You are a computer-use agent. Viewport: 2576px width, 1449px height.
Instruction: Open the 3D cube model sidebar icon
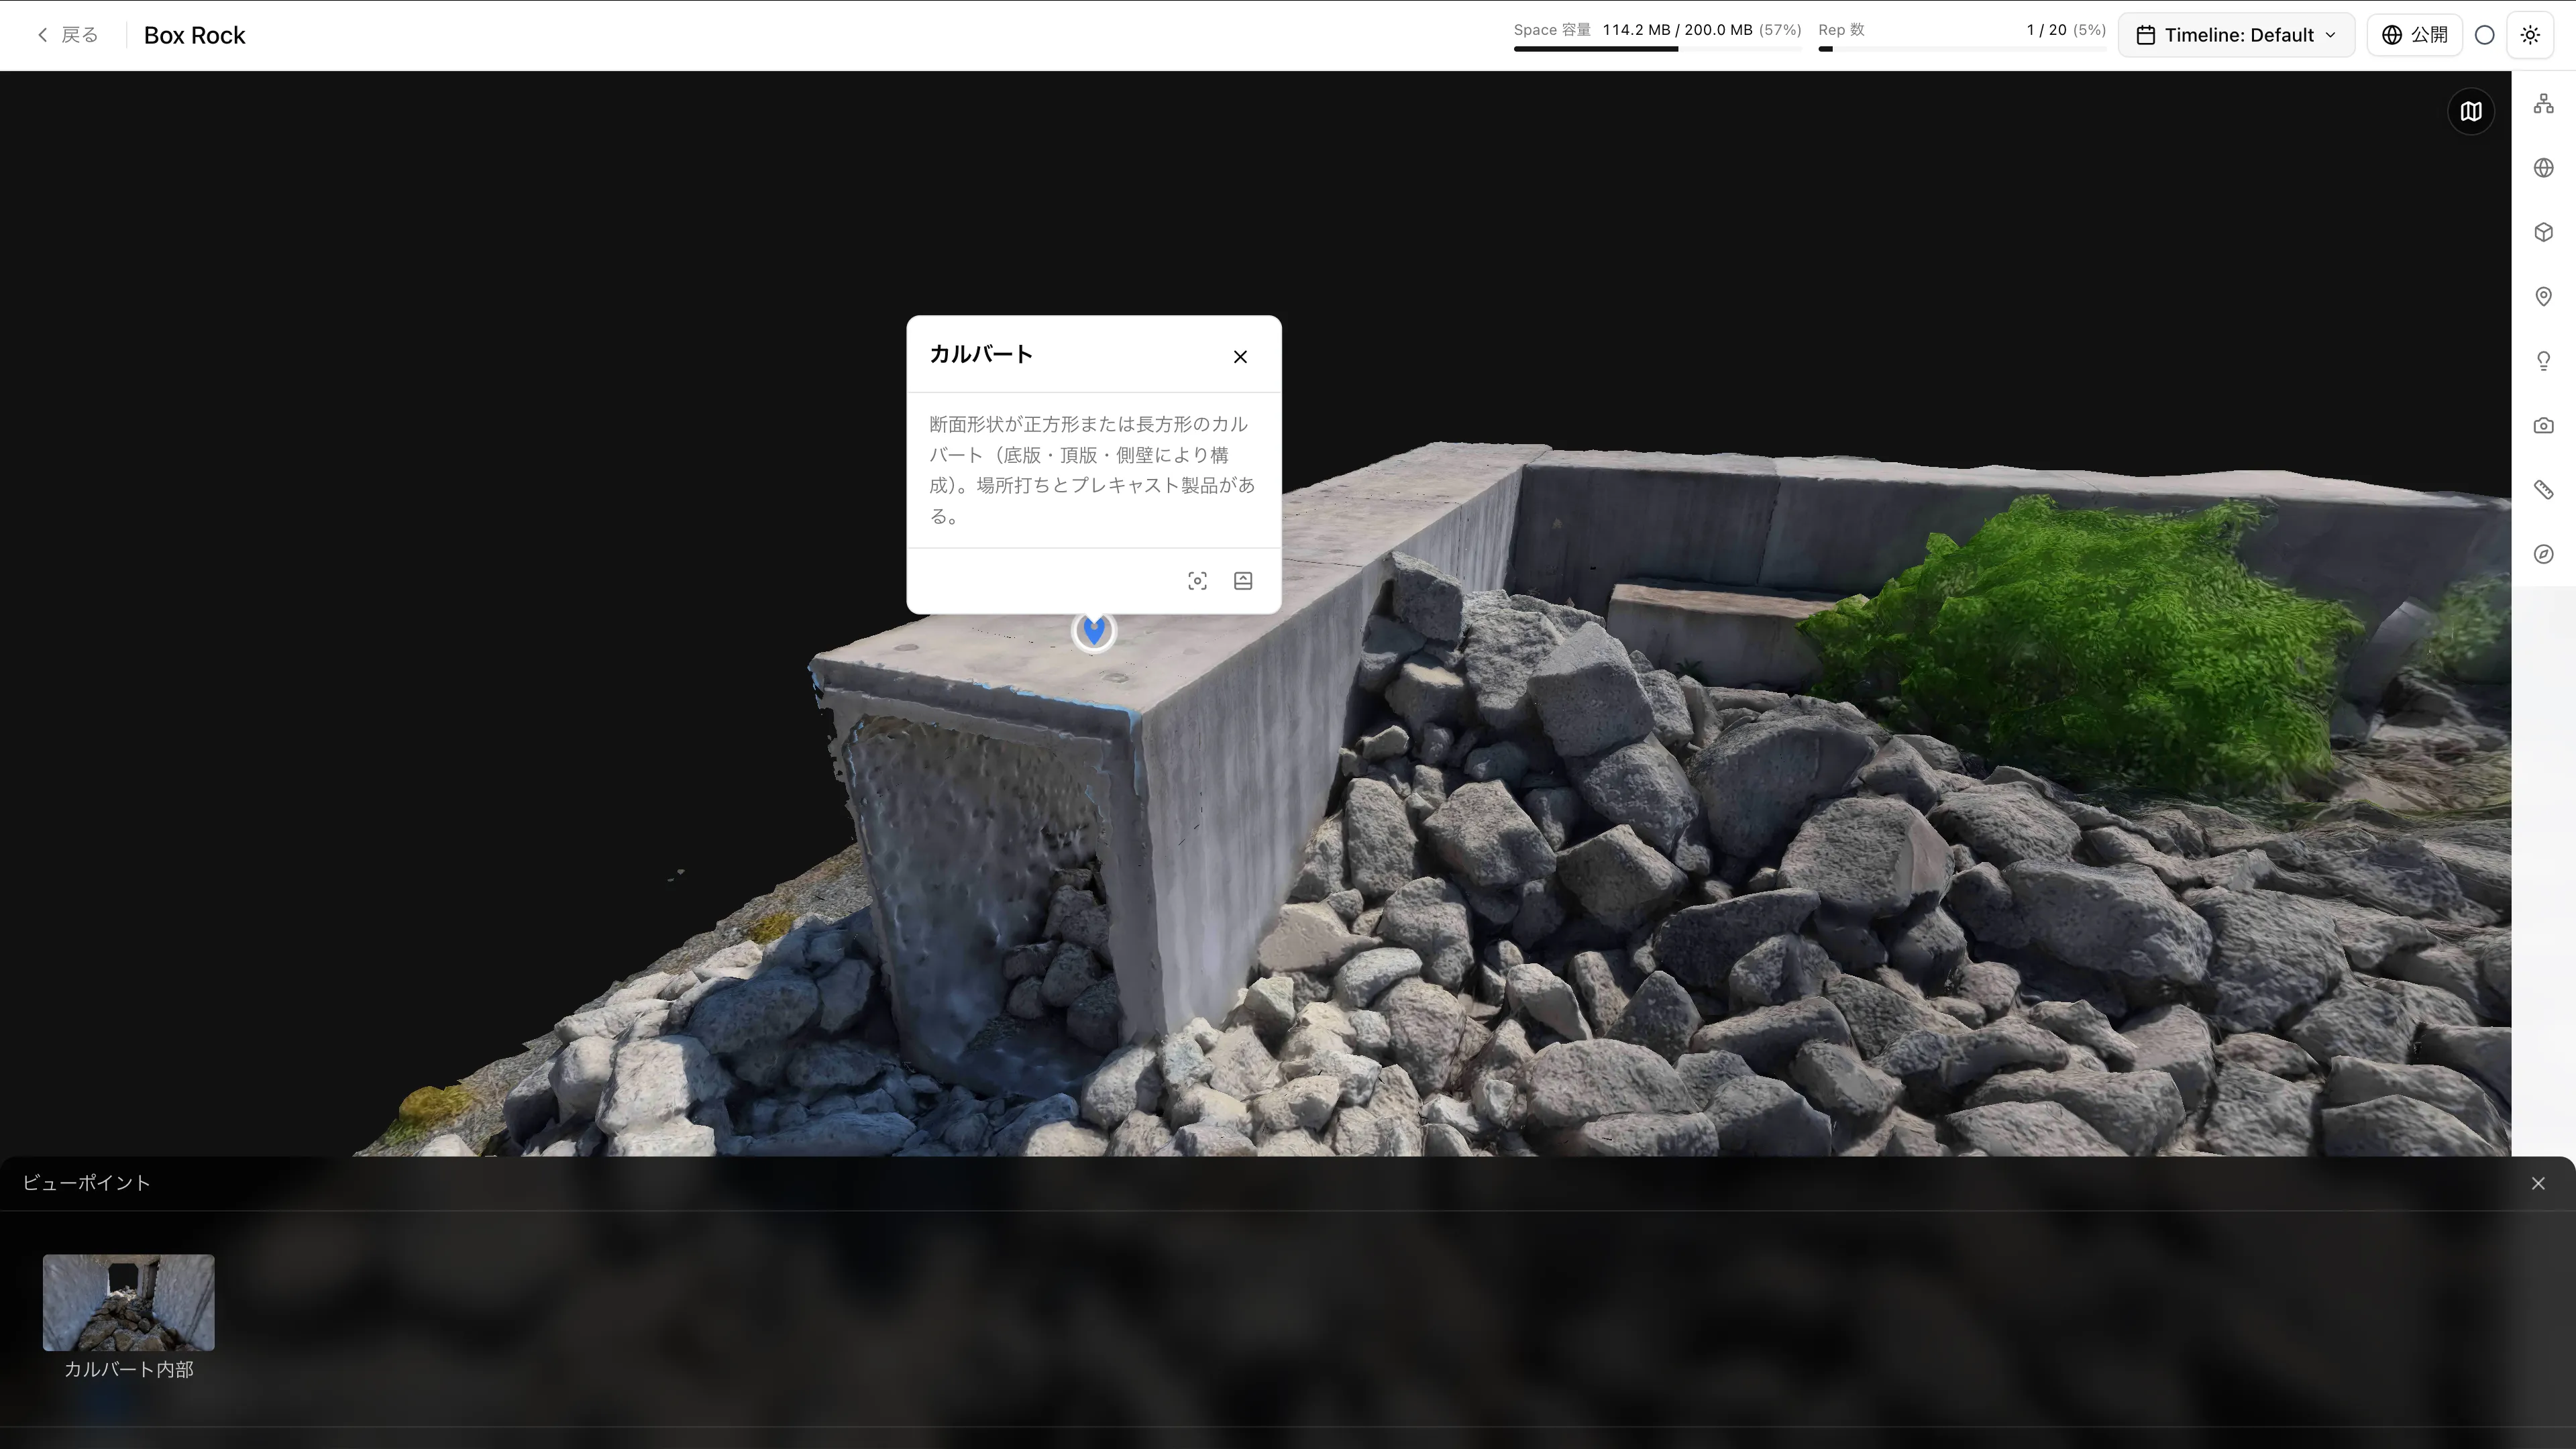click(2543, 232)
